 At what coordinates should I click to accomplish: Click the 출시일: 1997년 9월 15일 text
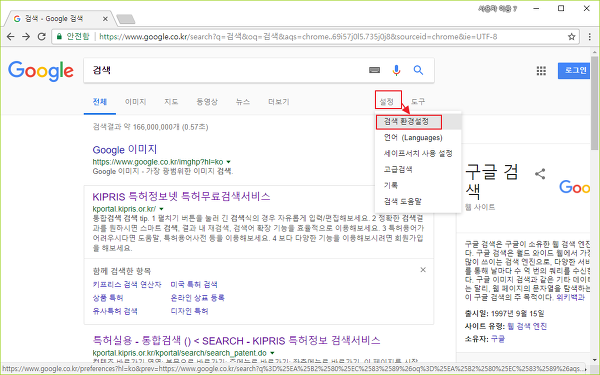point(504,313)
